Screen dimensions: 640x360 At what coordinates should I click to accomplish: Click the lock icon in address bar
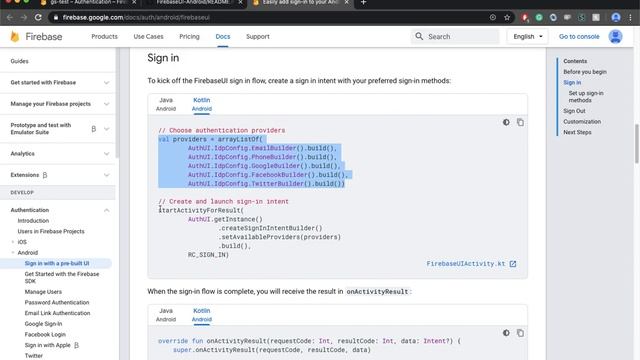(56, 18)
